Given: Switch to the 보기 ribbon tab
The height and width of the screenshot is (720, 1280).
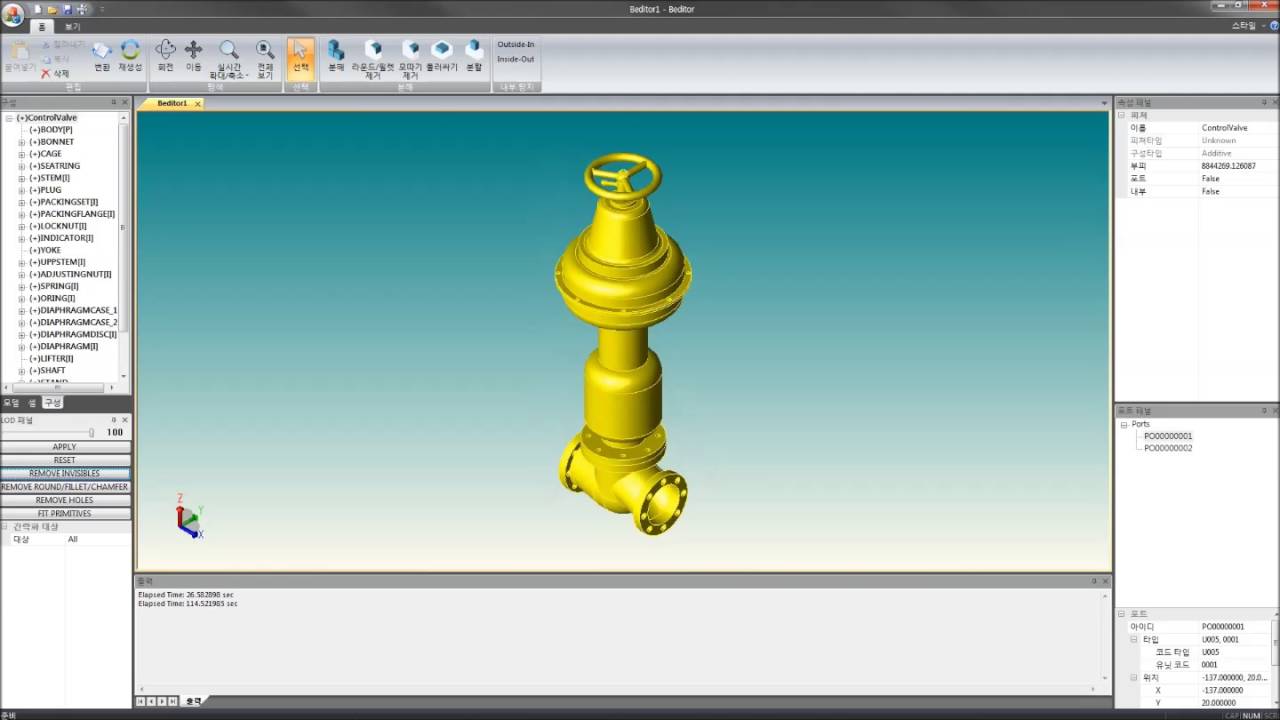Looking at the screenshot, I should (x=73, y=27).
